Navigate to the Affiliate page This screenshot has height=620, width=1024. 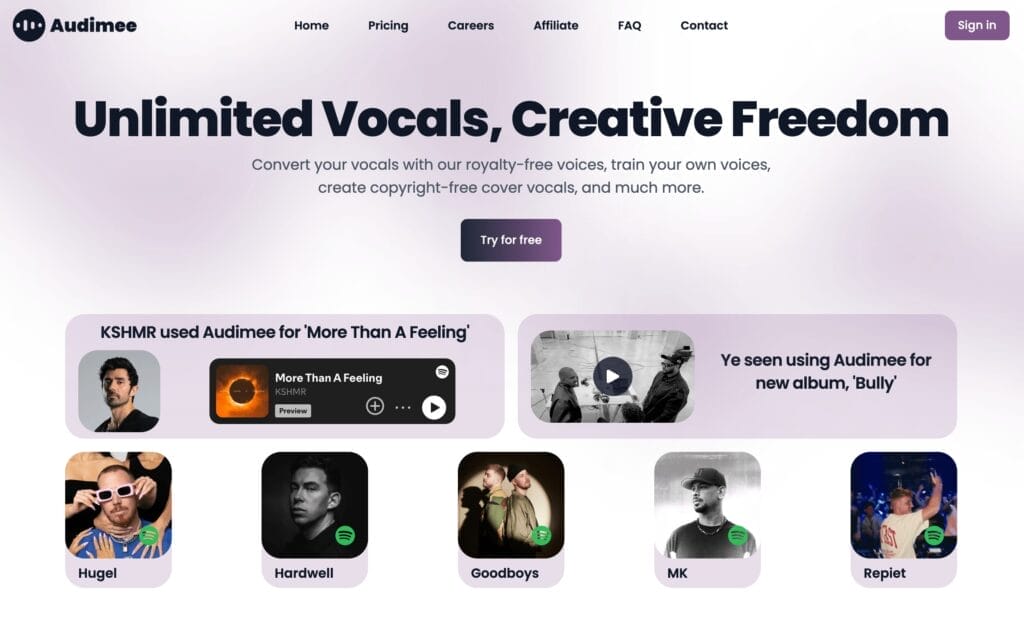(x=556, y=25)
